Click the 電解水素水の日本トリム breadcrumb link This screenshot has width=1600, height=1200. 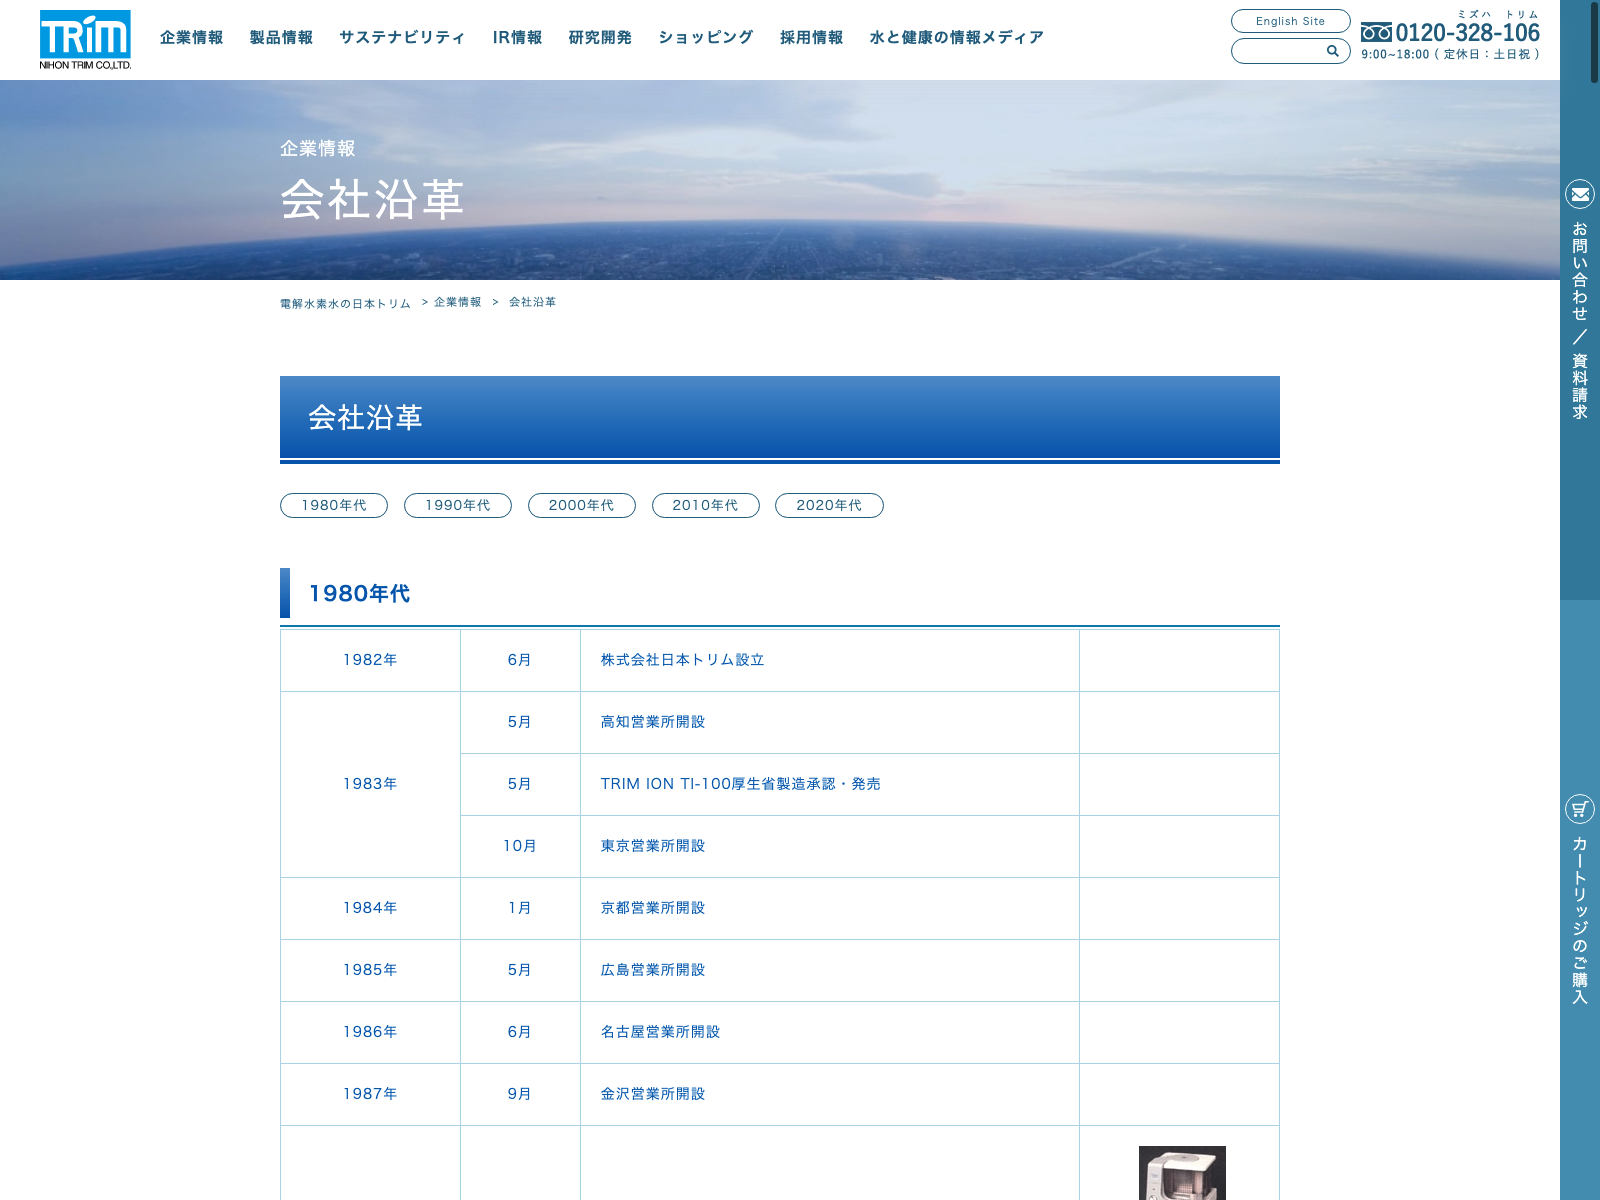[x=345, y=303]
